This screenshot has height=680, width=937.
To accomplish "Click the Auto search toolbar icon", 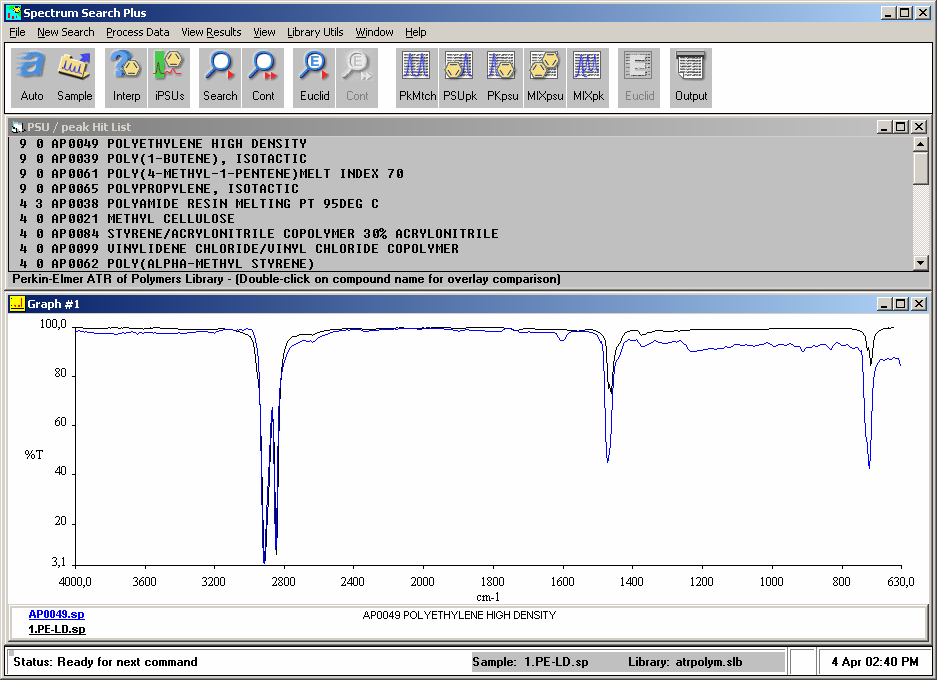I will [x=32, y=78].
